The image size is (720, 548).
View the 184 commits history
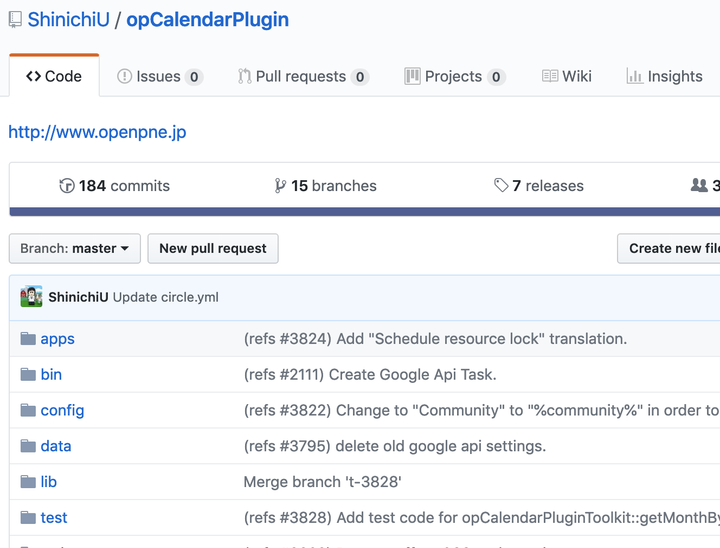click(x=114, y=186)
